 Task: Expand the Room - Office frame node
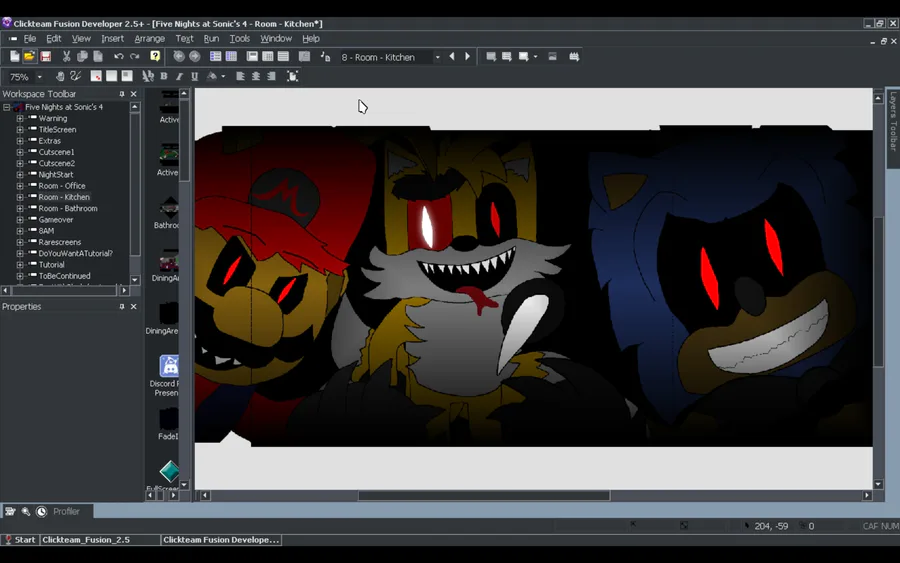(20, 186)
